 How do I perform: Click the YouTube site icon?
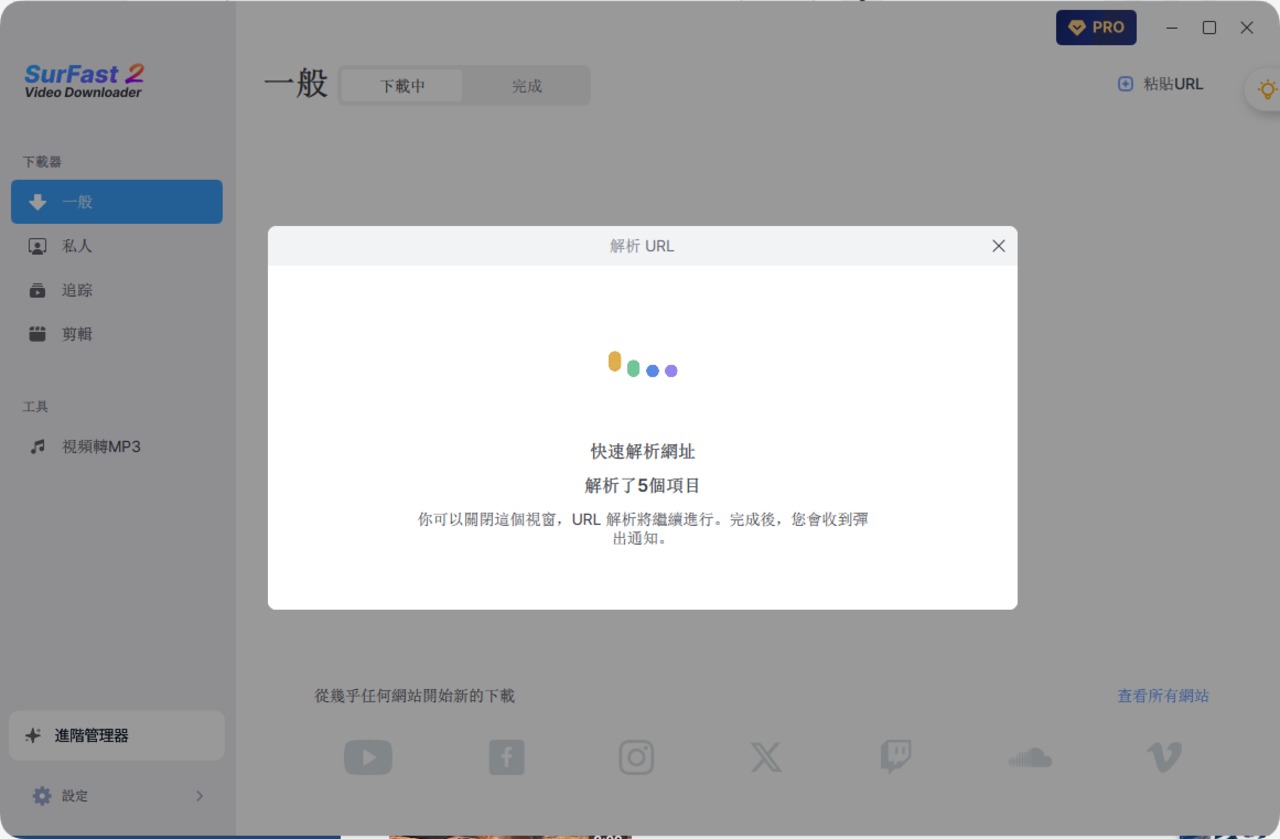click(368, 757)
